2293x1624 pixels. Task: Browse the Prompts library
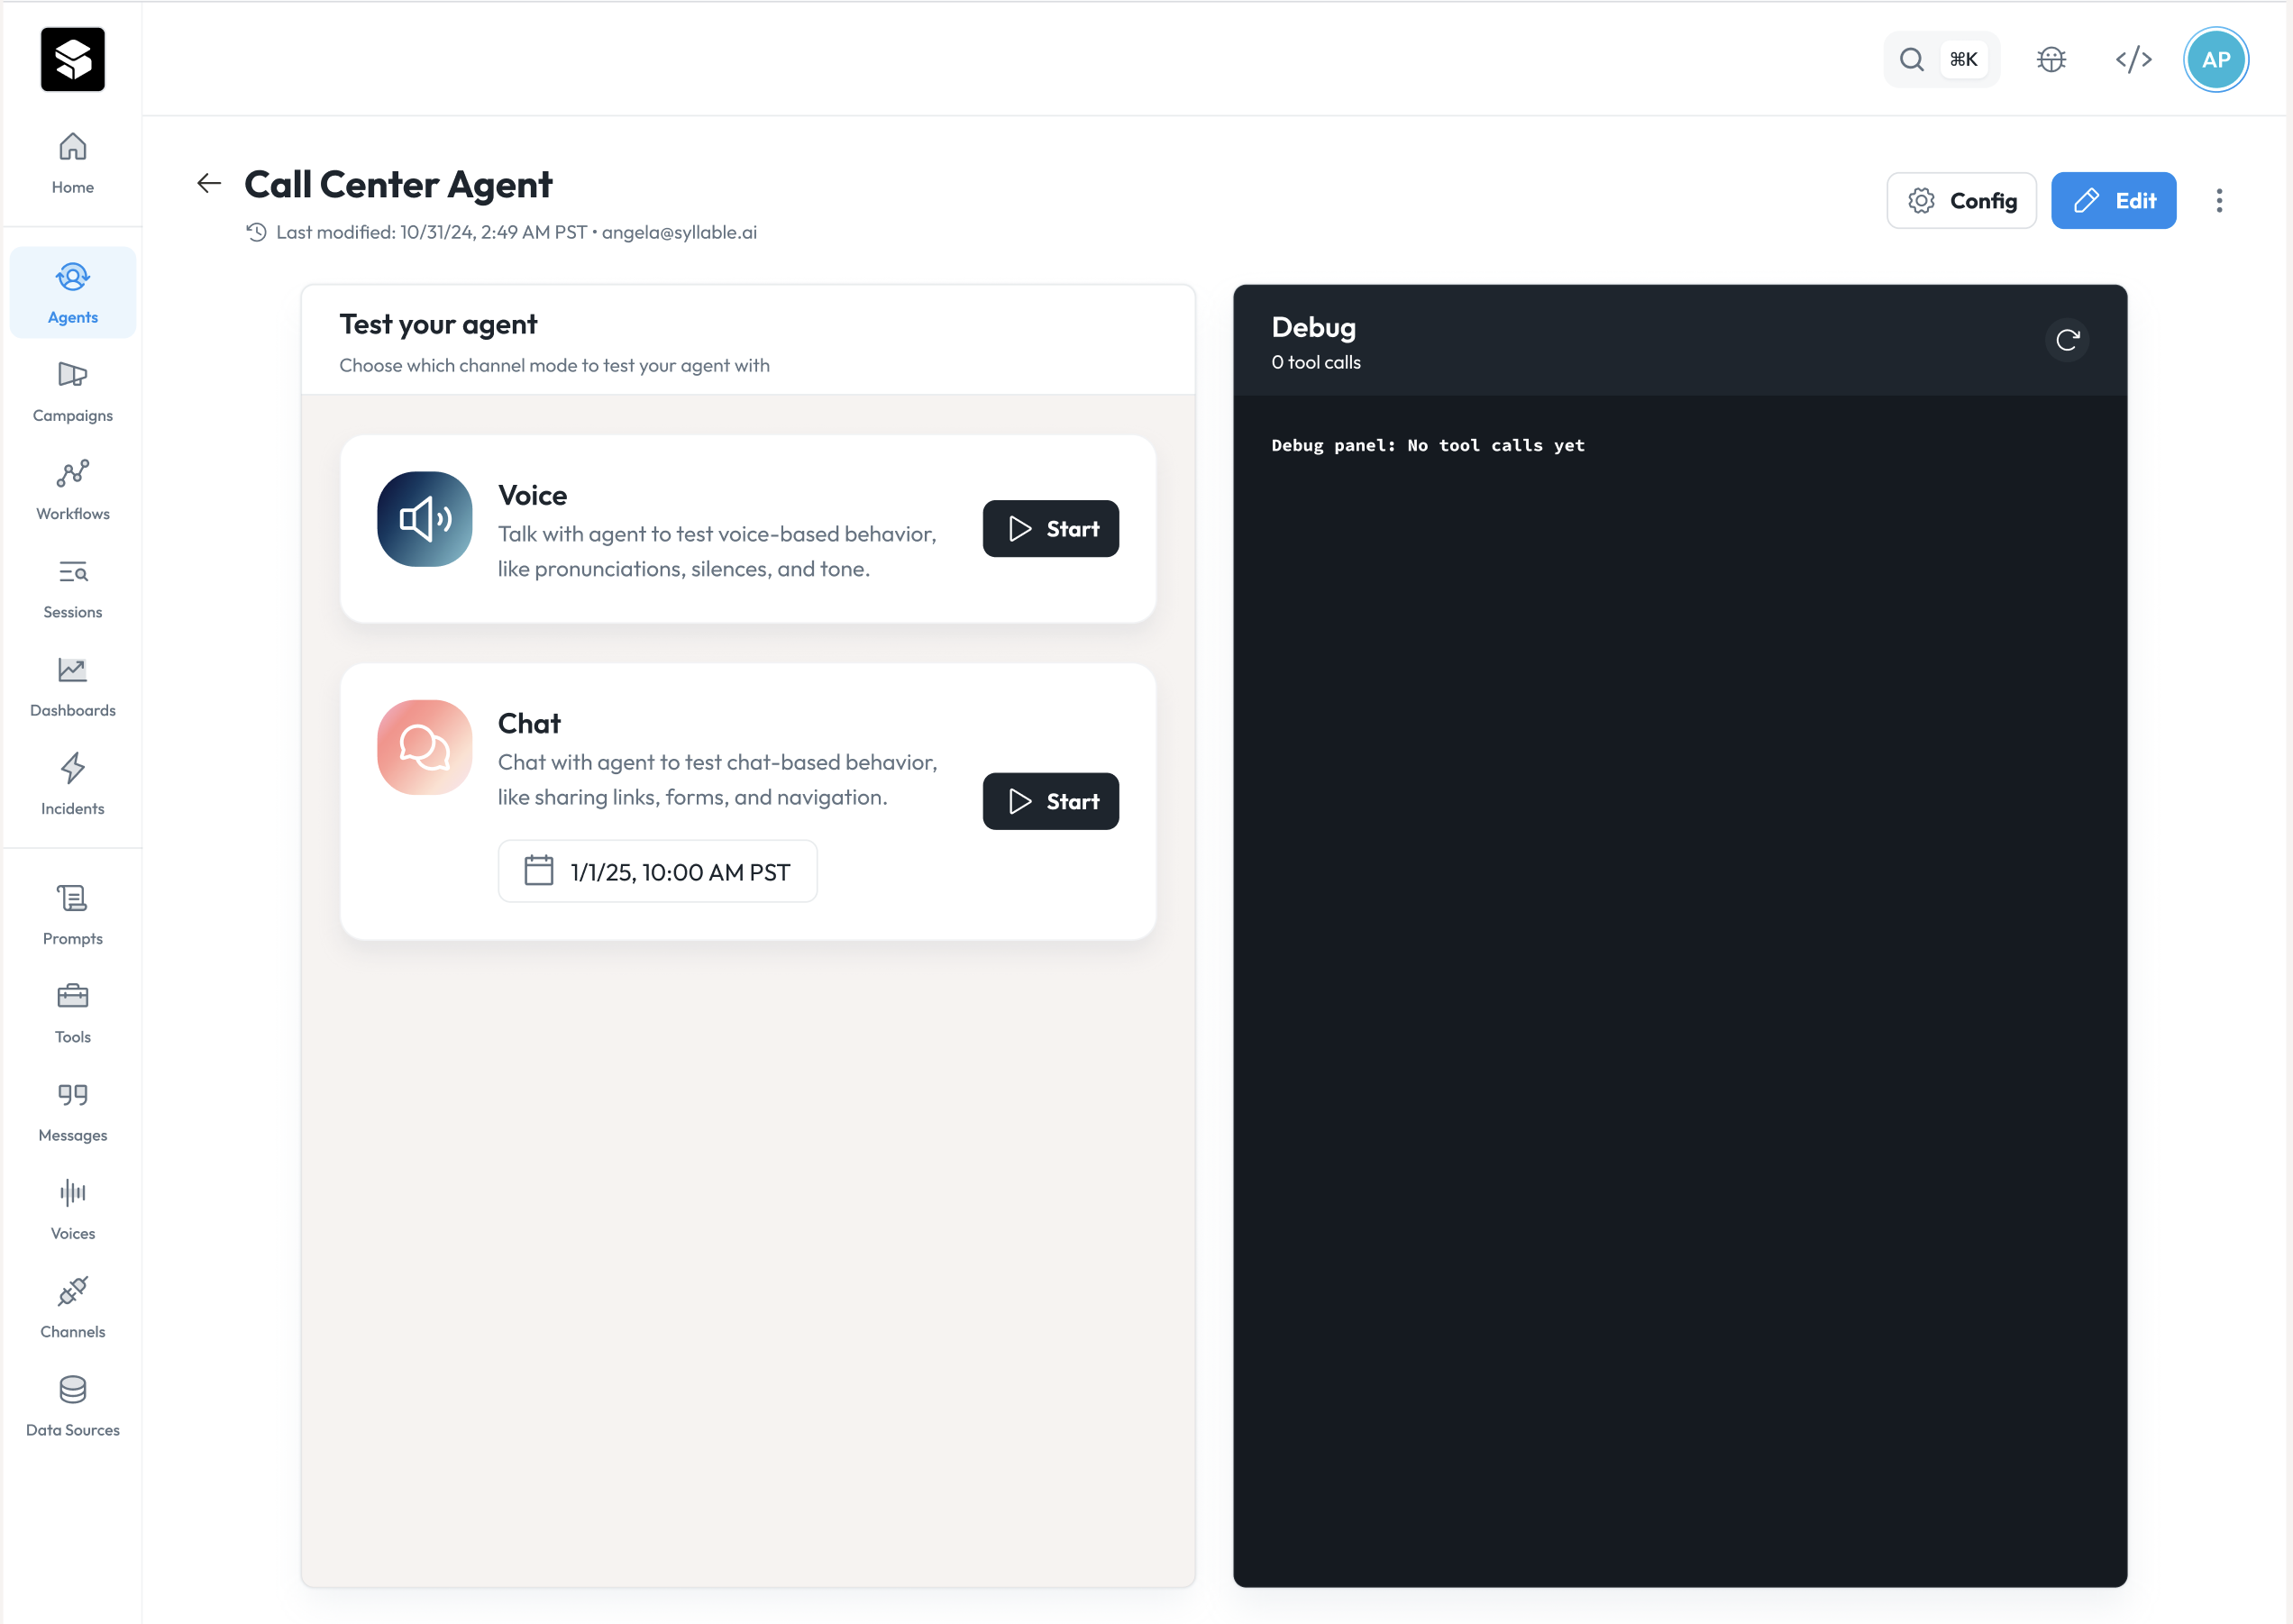pos(72,913)
